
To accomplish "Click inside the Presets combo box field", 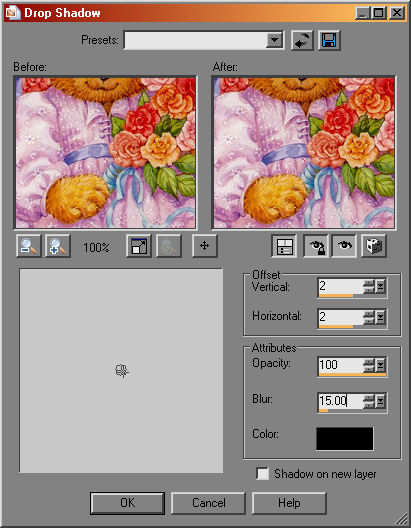I will coord(196,40).
